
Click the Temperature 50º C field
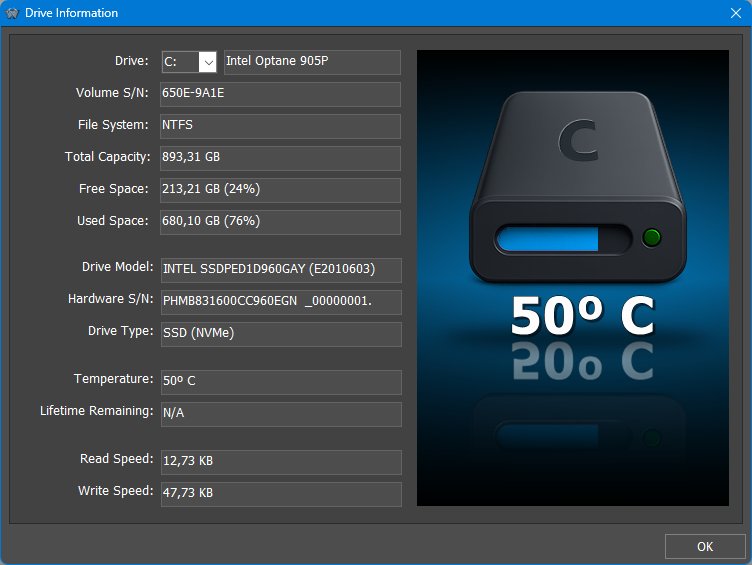[x=281, y=382]
